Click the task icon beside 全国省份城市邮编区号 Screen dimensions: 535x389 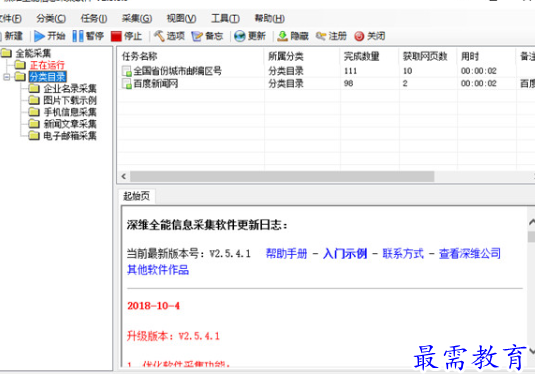coord(127,71)
